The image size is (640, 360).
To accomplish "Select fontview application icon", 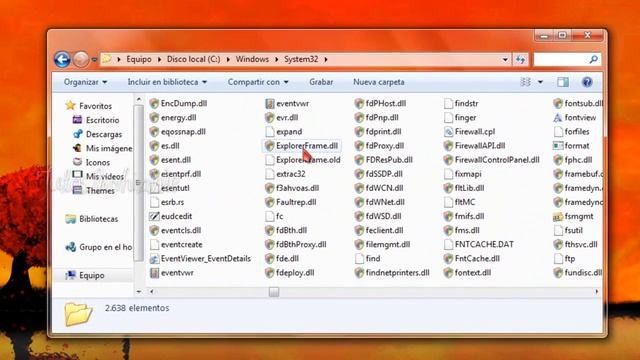I will click(558, 118).
